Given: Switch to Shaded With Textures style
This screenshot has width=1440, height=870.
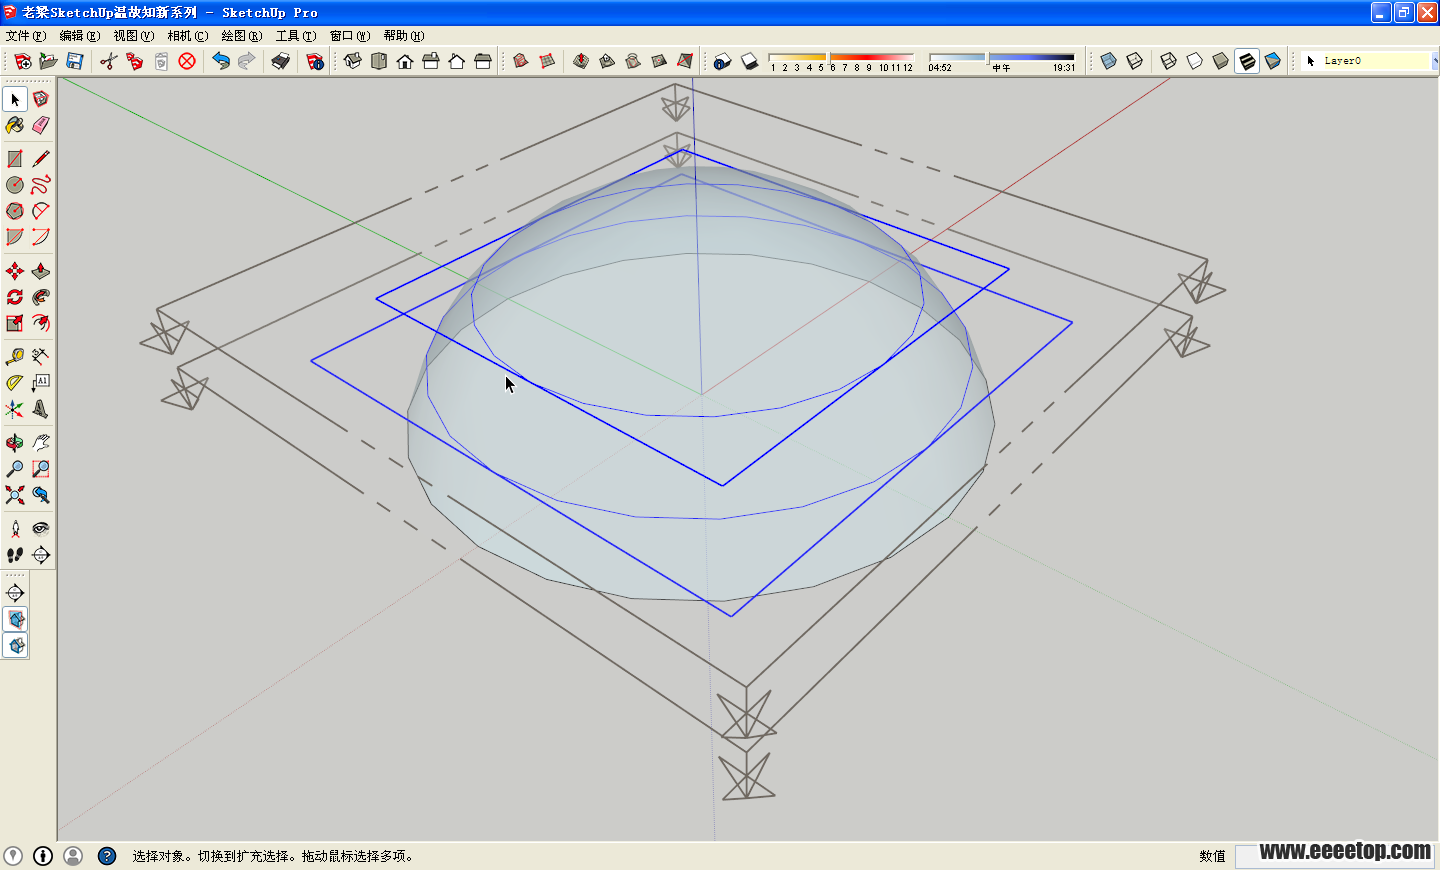Looking at the screenshot, I should tap(1246, 61).
